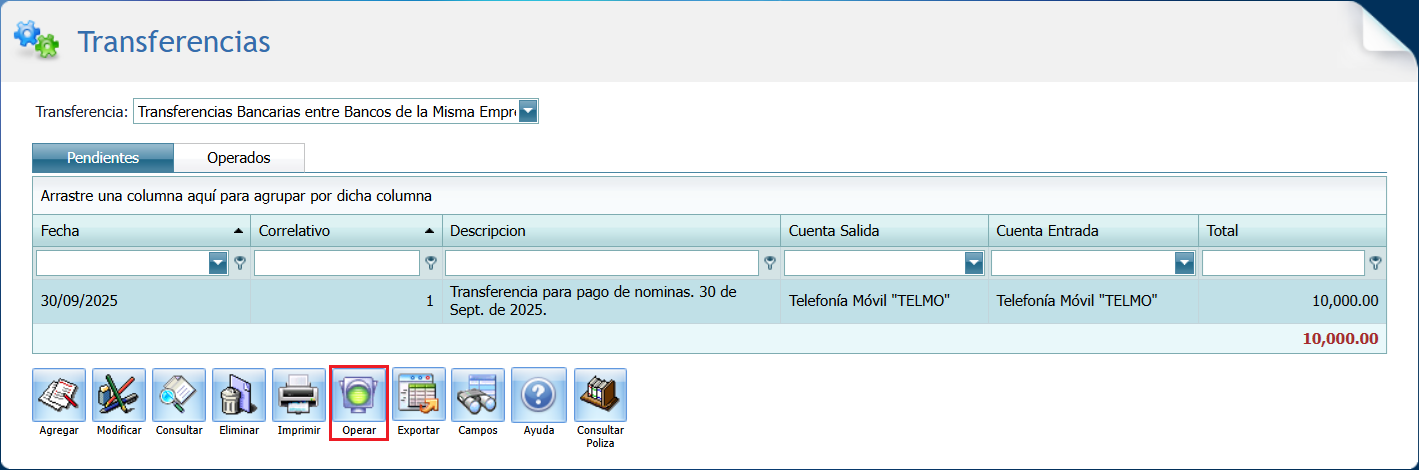Screen dimensions: 1419x470
Task: Click the Ayuda question mark icon
Action: tap(539, 395)
